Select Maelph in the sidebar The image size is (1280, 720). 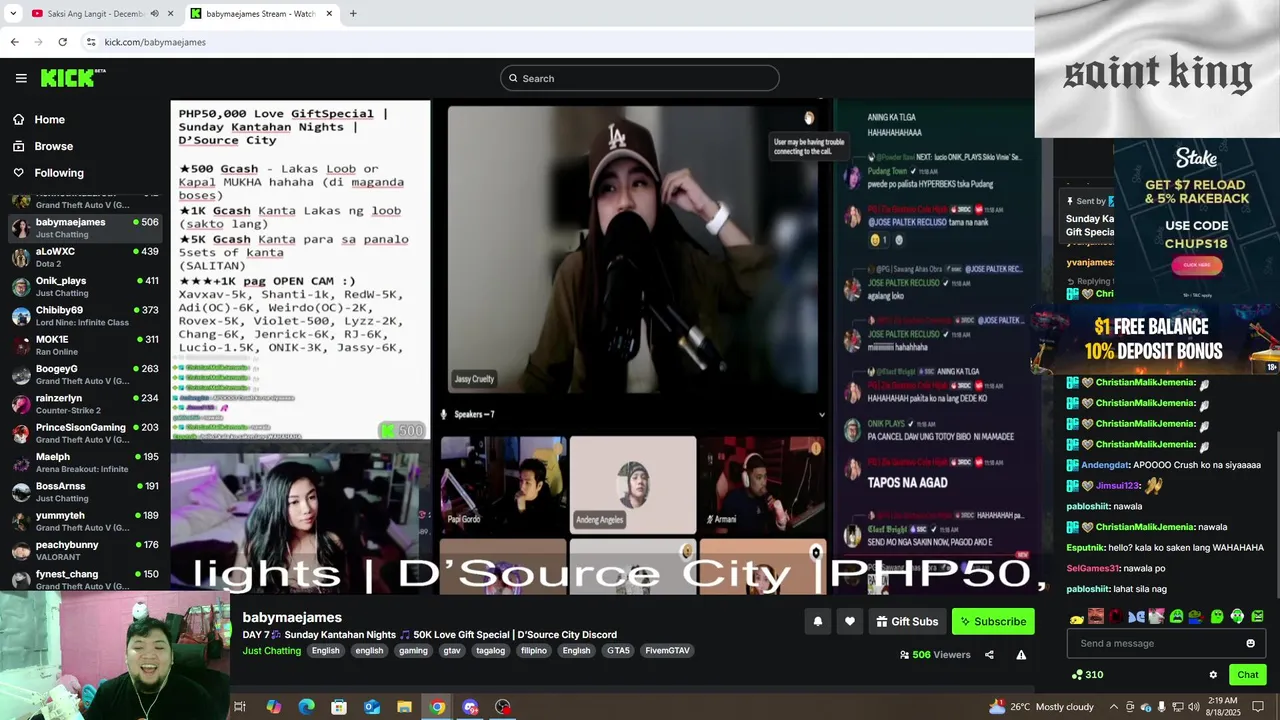pyautogui.click(x=85, y=462)
